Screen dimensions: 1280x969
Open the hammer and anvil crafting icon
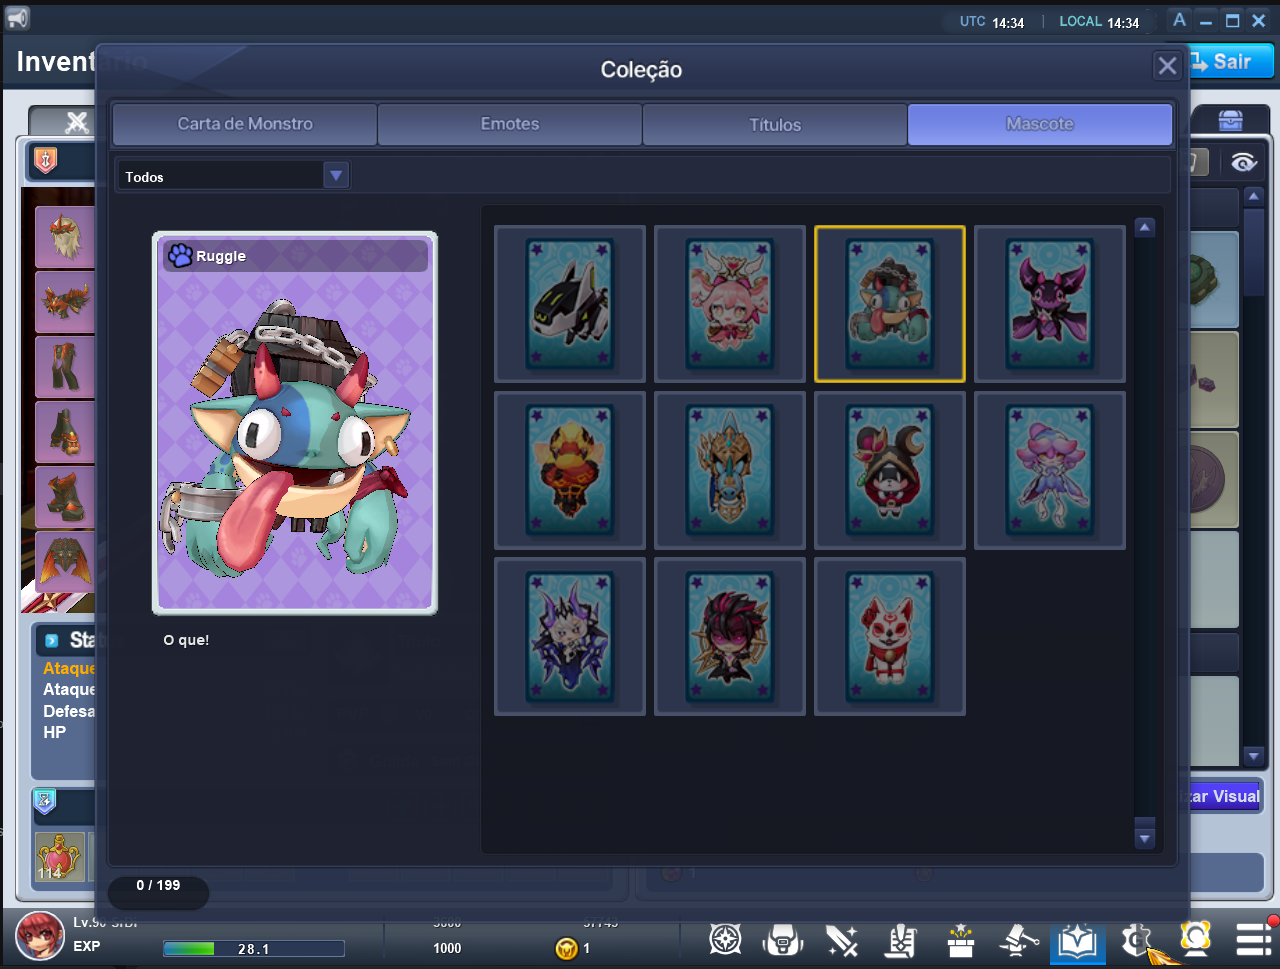1019,940
